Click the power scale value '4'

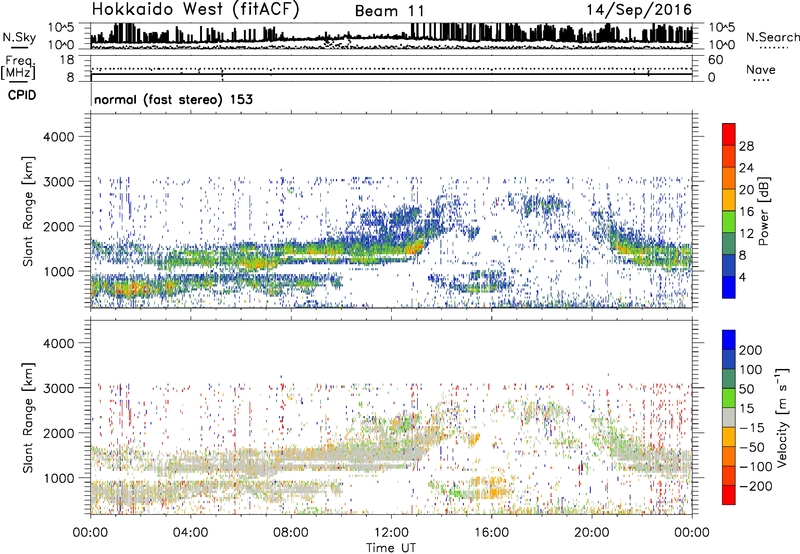(742, 277)
